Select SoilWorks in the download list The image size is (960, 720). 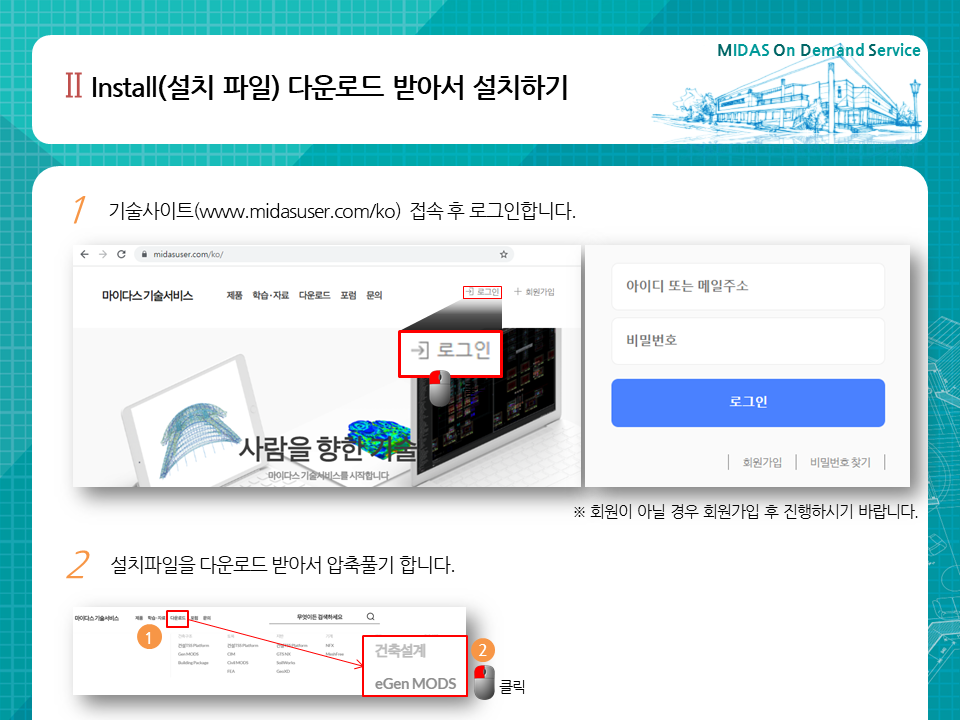[x=286, y=662]
